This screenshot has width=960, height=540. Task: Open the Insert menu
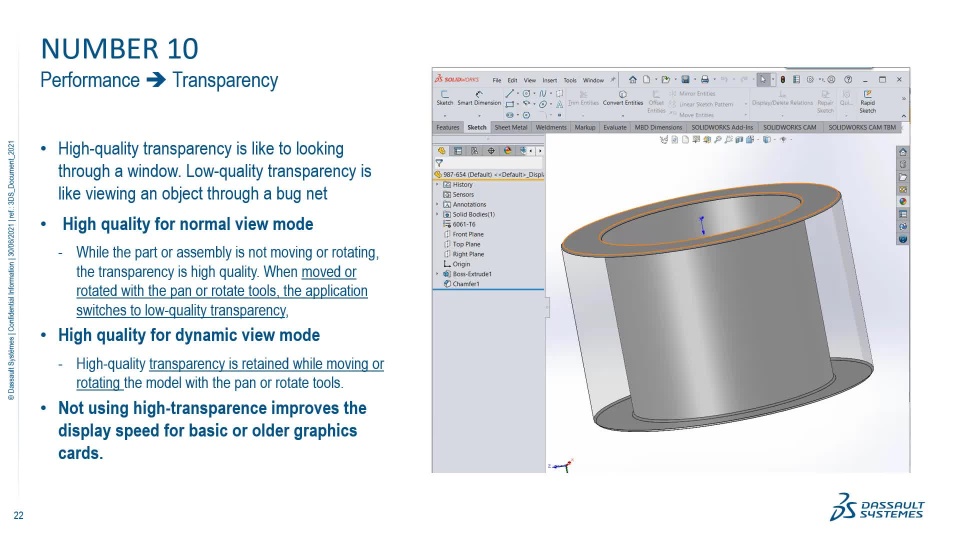(549, 80)
